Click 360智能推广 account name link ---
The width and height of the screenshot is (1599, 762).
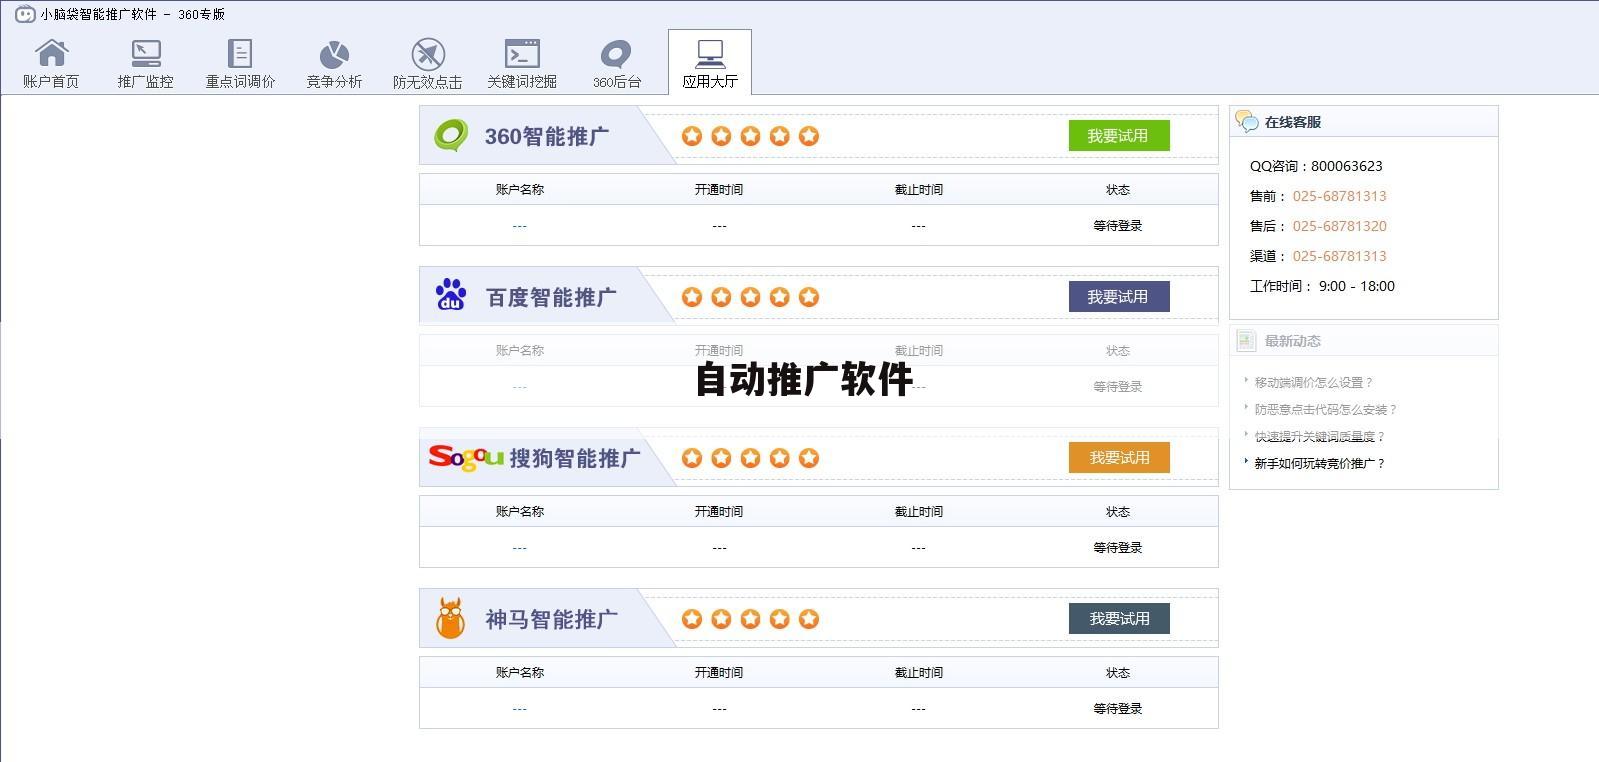click(519, 226)
